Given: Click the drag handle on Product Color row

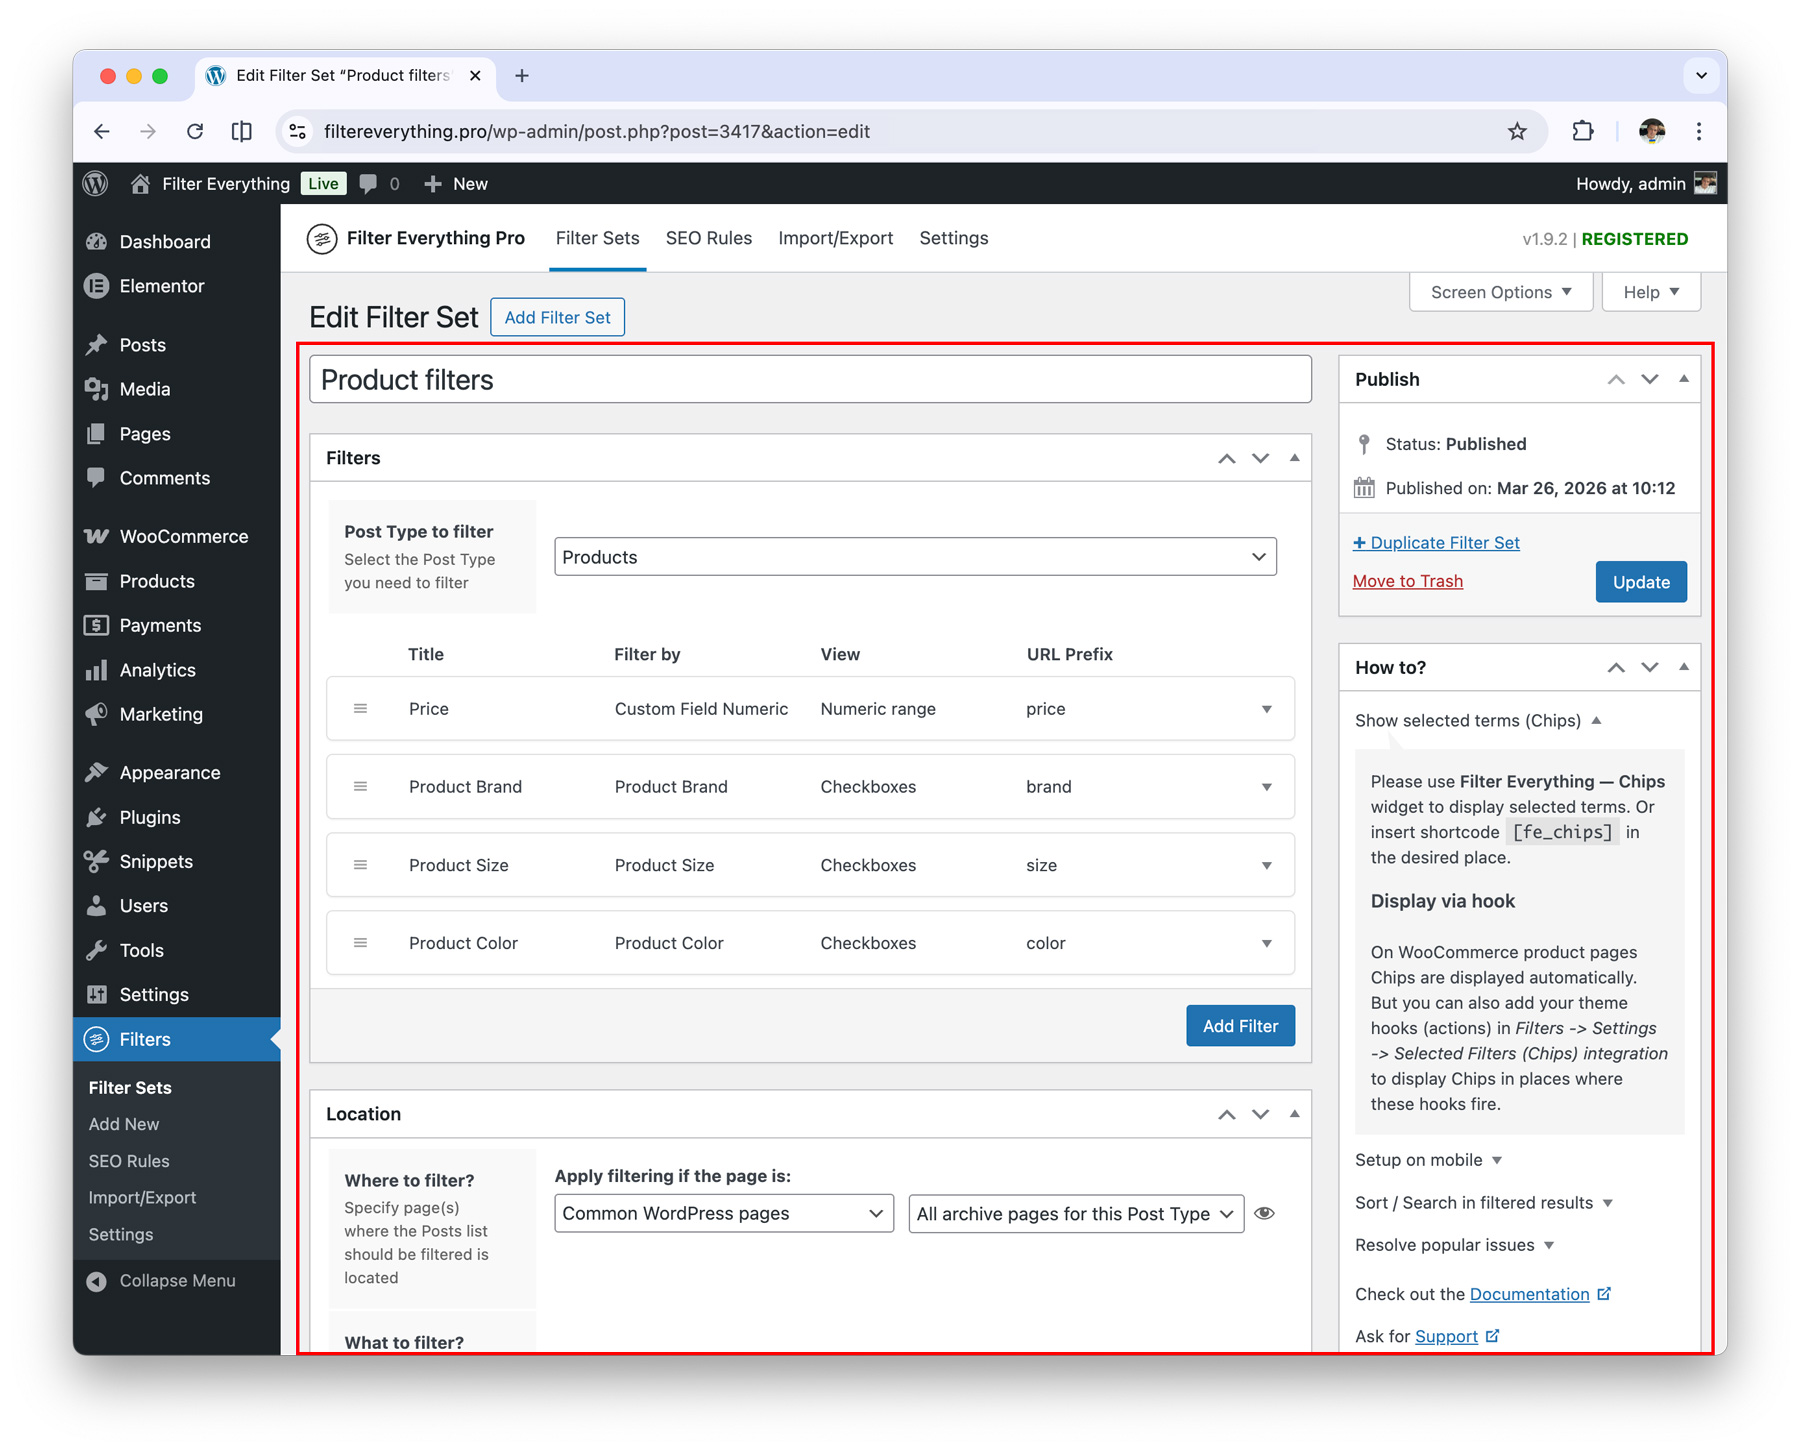Looking at the screenshot, I should [x=360, y=943].
